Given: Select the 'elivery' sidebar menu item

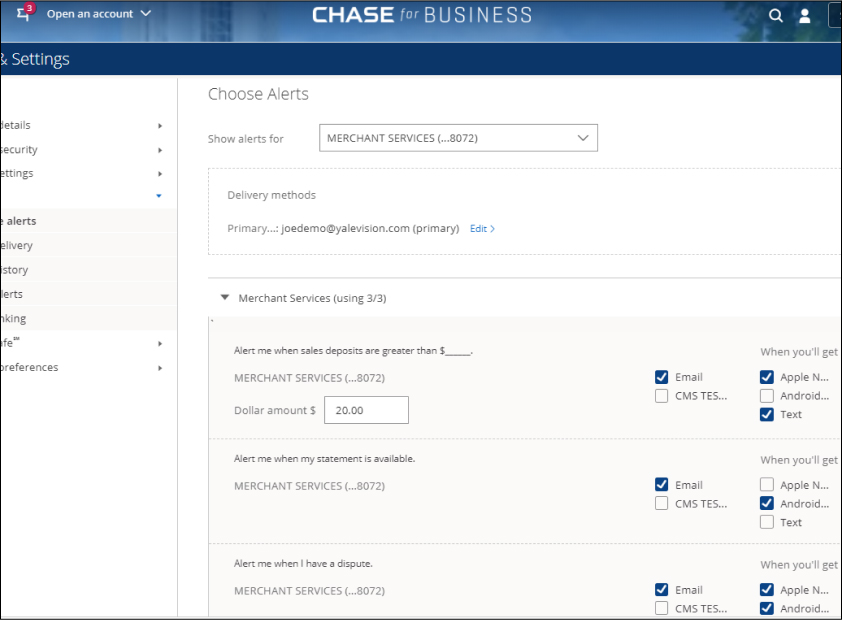Looking at the screenshot, I should 88,245.
